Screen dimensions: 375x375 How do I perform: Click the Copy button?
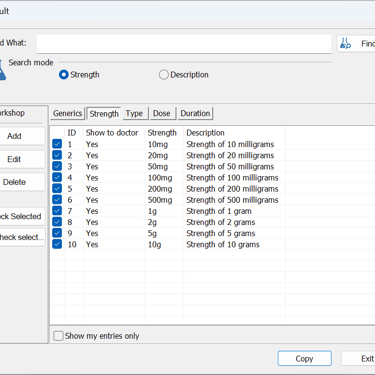[x=304, y=359]
